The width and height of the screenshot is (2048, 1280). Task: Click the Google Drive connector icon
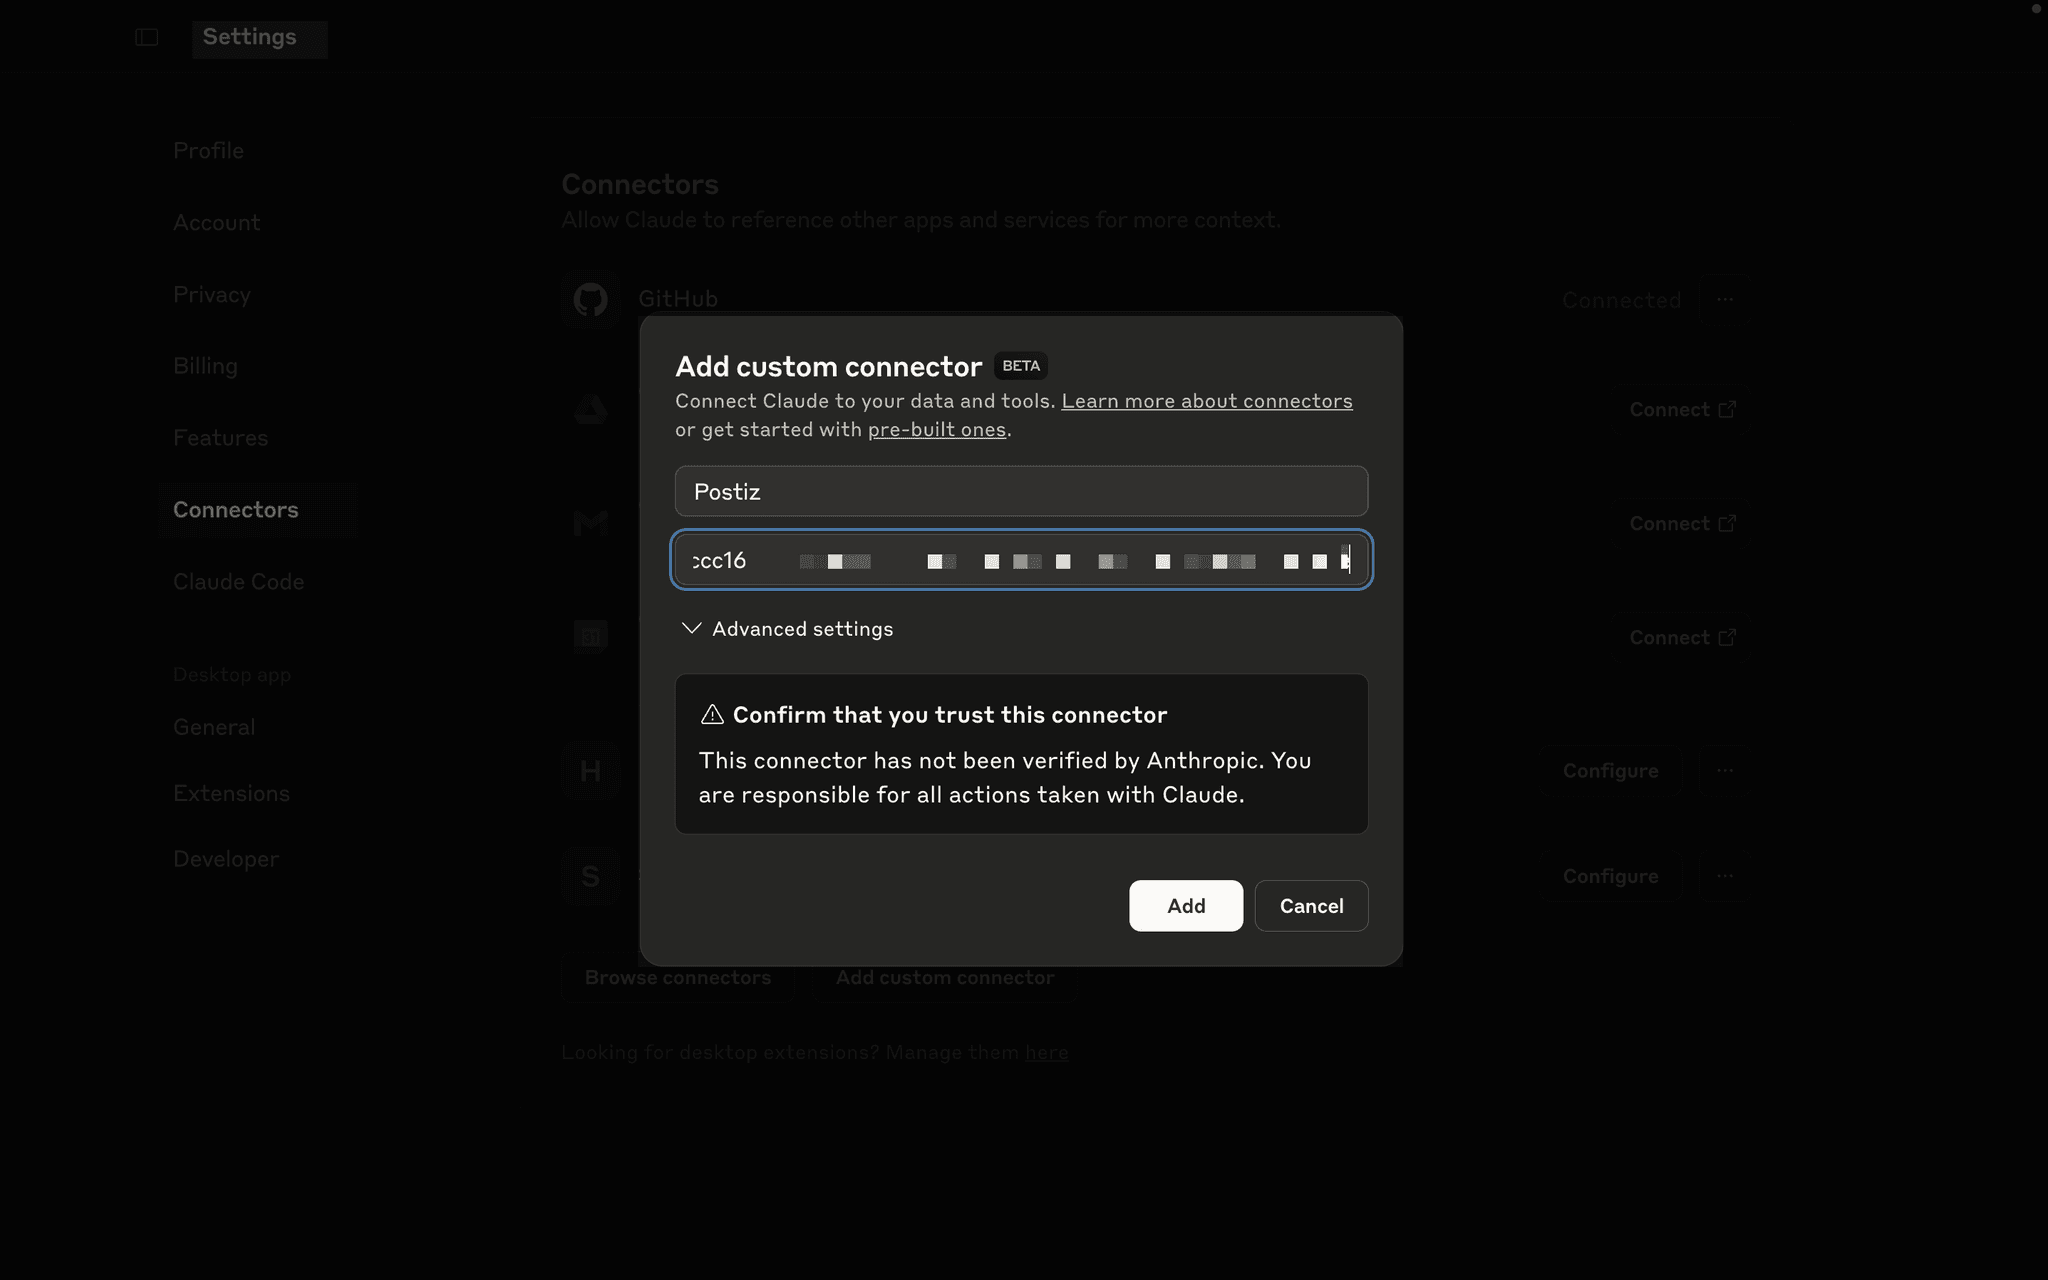click(591, 409)
